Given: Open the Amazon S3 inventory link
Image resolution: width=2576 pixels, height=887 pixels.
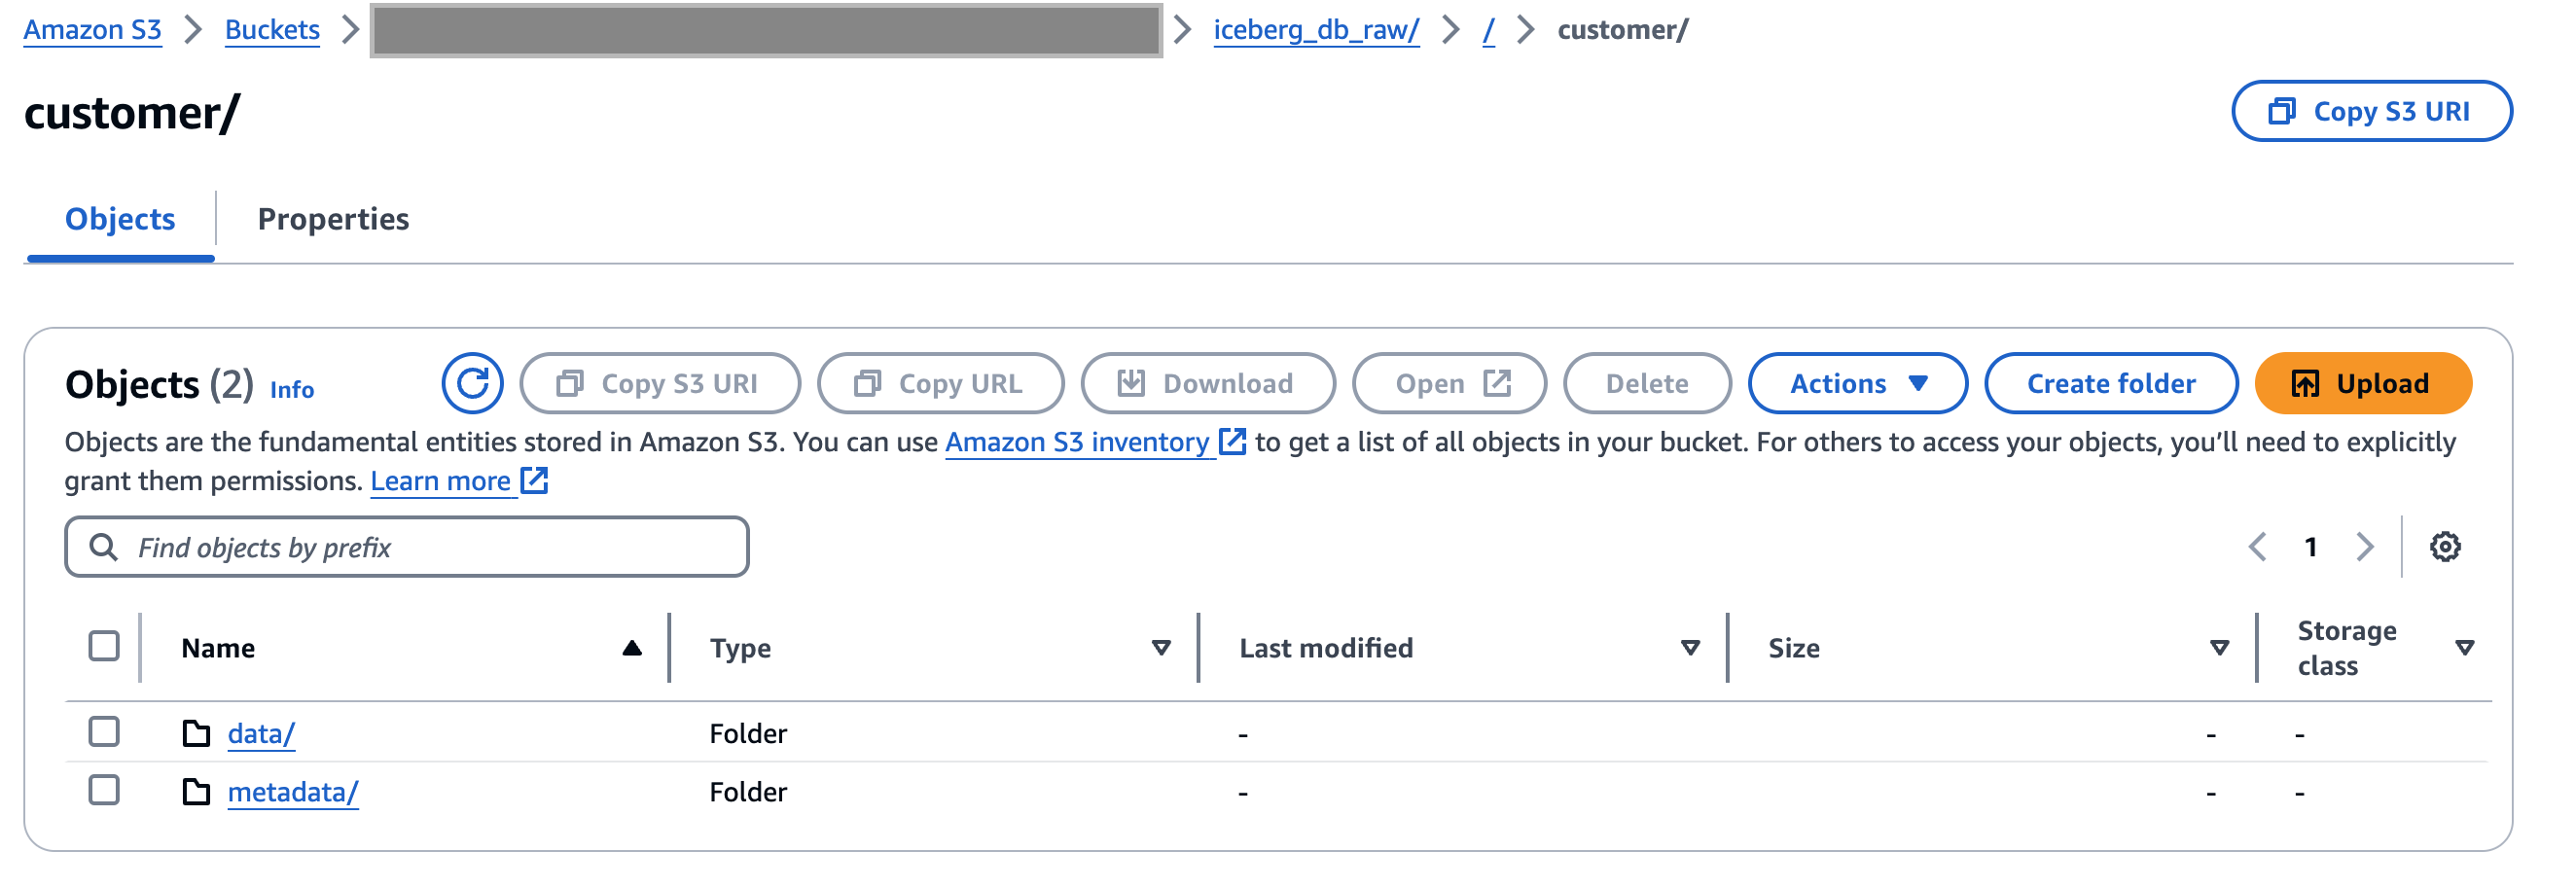Looking at the screenshot, I should 1077,442.
